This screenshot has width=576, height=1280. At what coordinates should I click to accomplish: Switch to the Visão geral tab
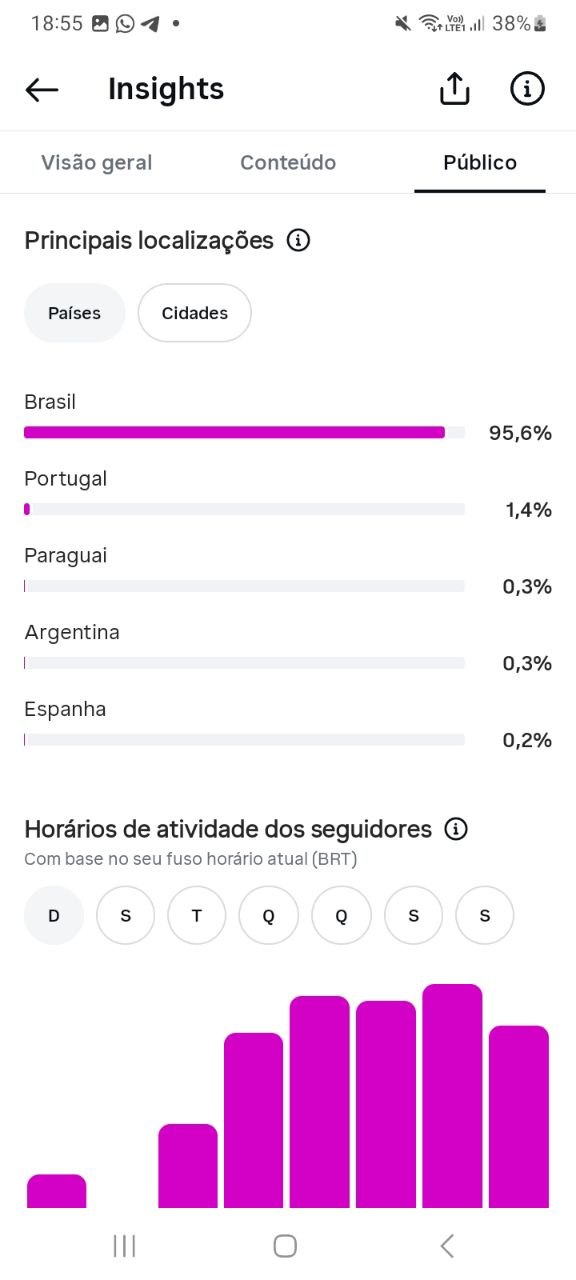point(97,162)
